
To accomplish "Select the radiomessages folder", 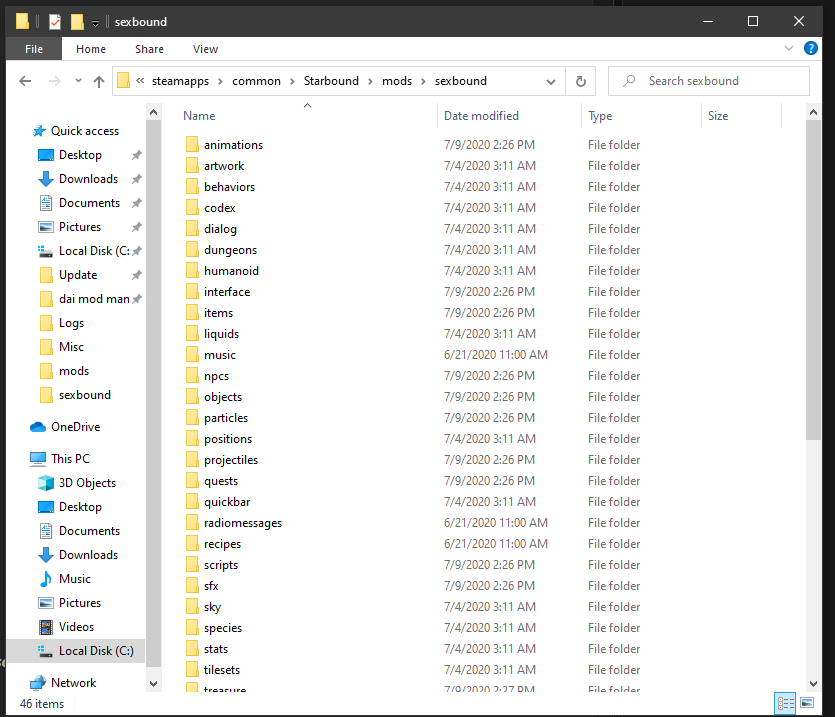I will (243, 523).
